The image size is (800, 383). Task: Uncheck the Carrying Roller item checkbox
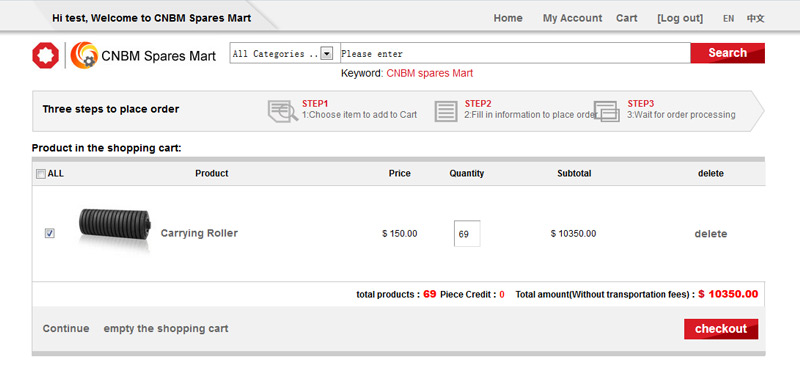coord(49,233)
